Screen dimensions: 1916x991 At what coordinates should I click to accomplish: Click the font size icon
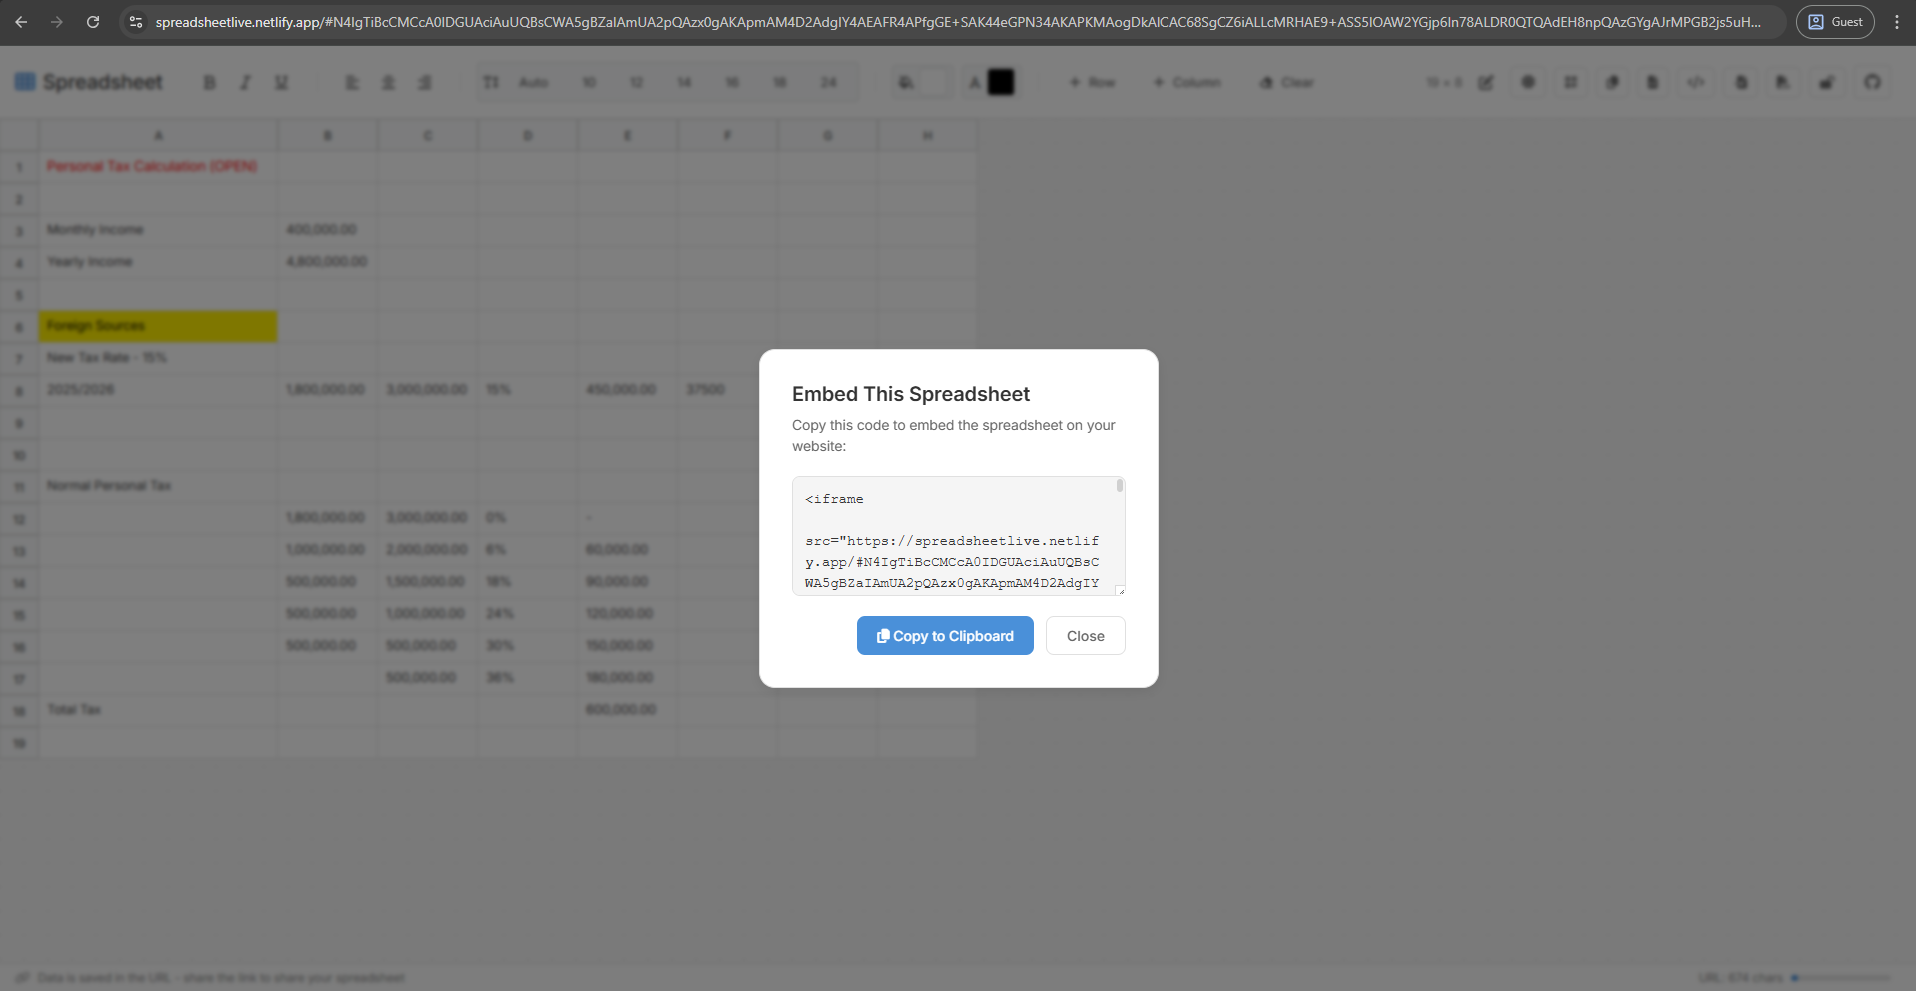pyautogui.click(x=490, y=82)
